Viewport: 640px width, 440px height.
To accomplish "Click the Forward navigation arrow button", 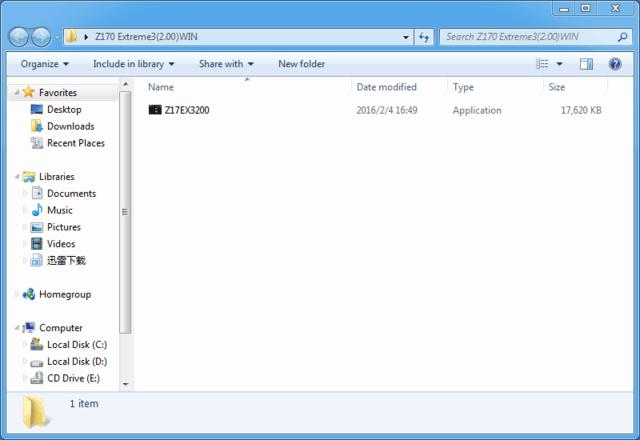I will point(42,37).
